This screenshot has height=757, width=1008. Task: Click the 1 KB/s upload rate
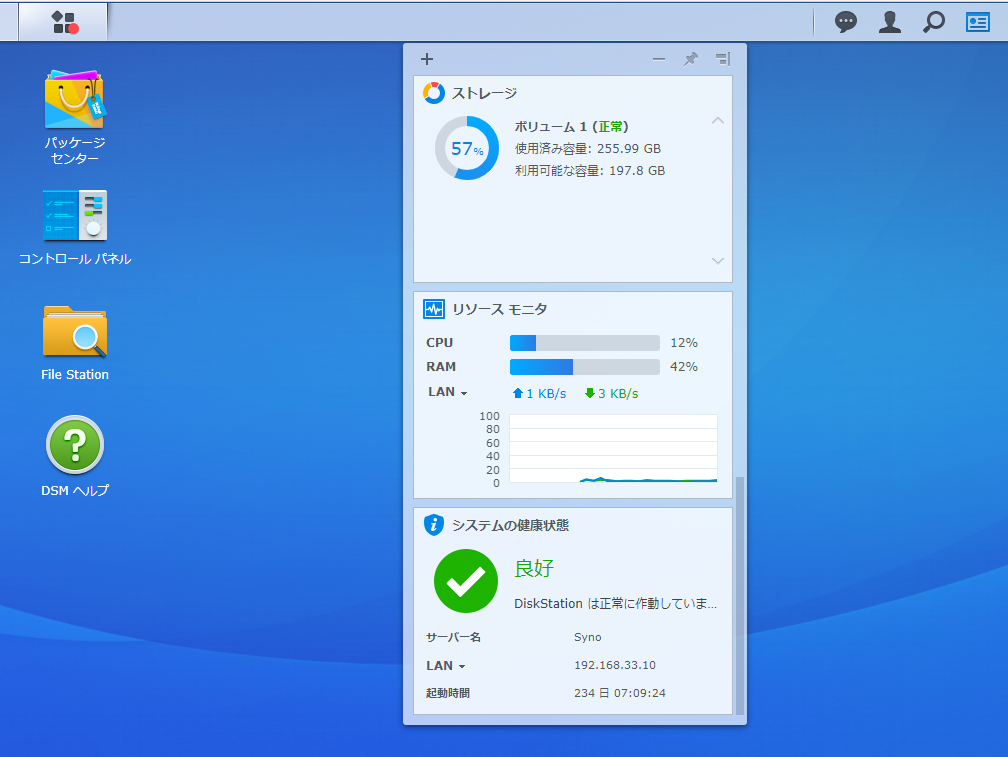pyautogui.click(x=539, y=393)
